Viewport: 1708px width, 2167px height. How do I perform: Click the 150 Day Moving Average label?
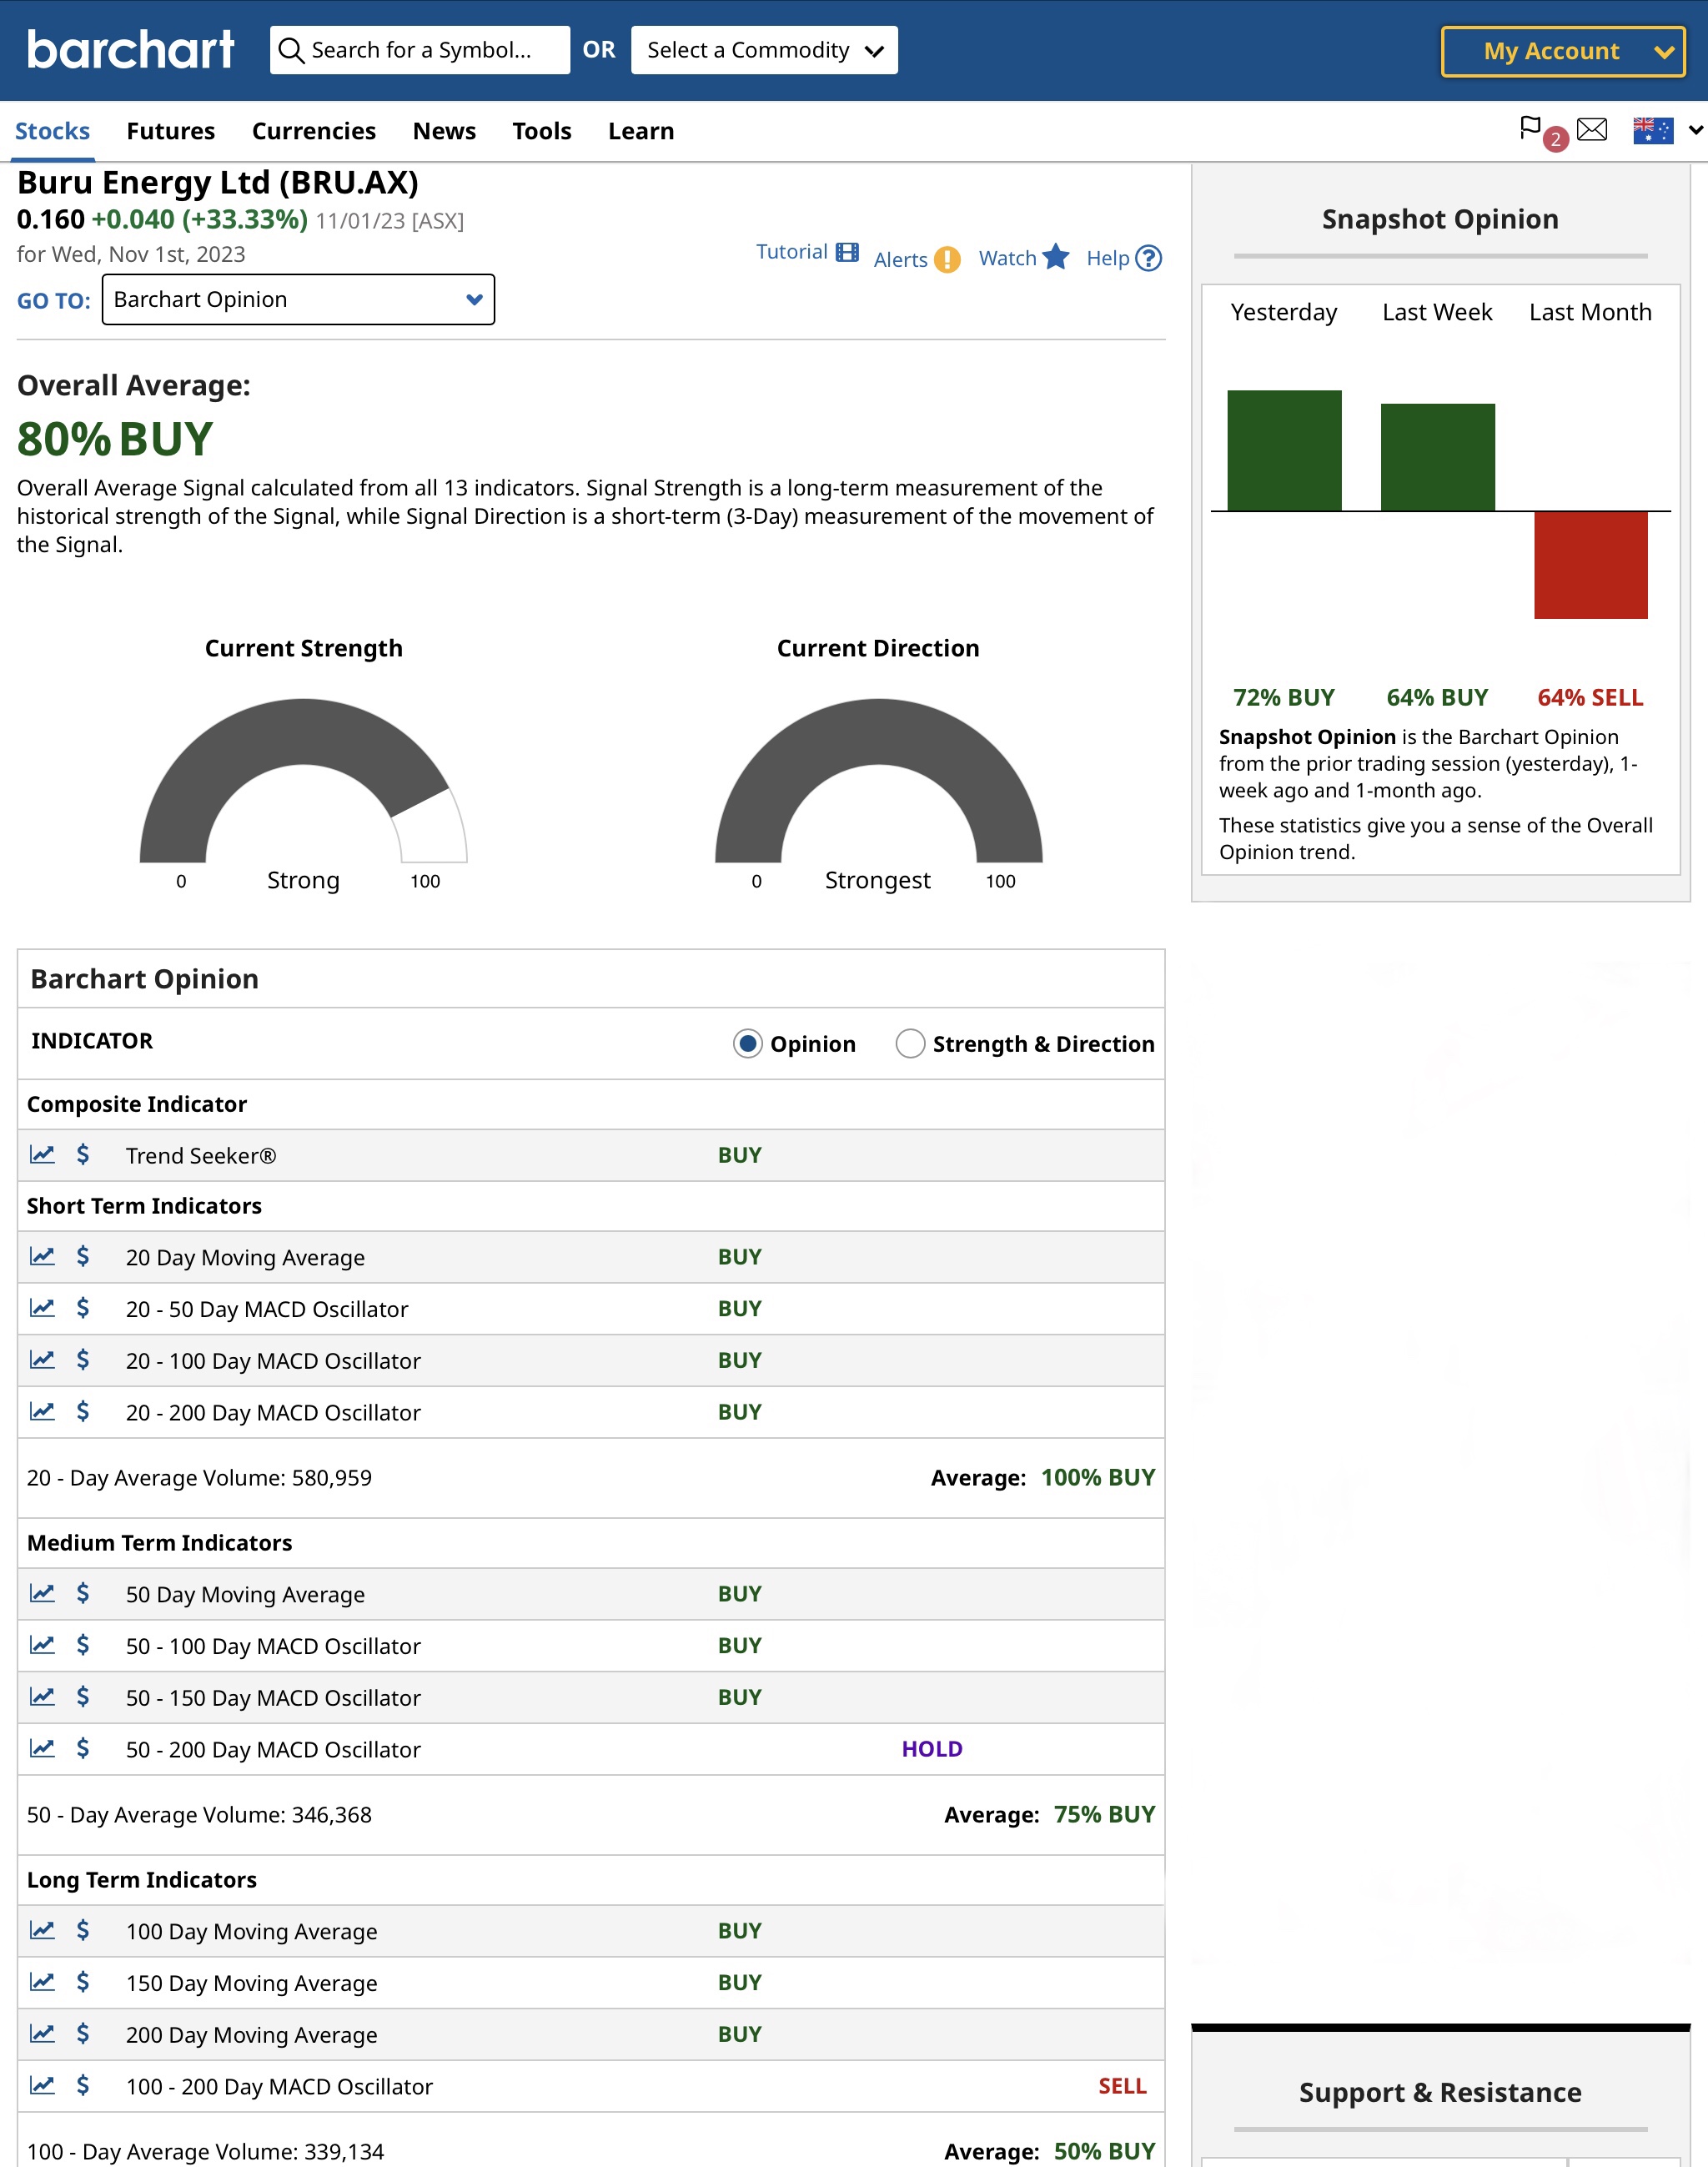point(252,1983)
